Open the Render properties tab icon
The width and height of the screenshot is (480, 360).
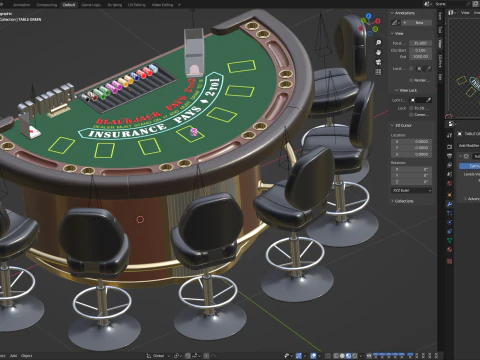[x=449, y=147]
